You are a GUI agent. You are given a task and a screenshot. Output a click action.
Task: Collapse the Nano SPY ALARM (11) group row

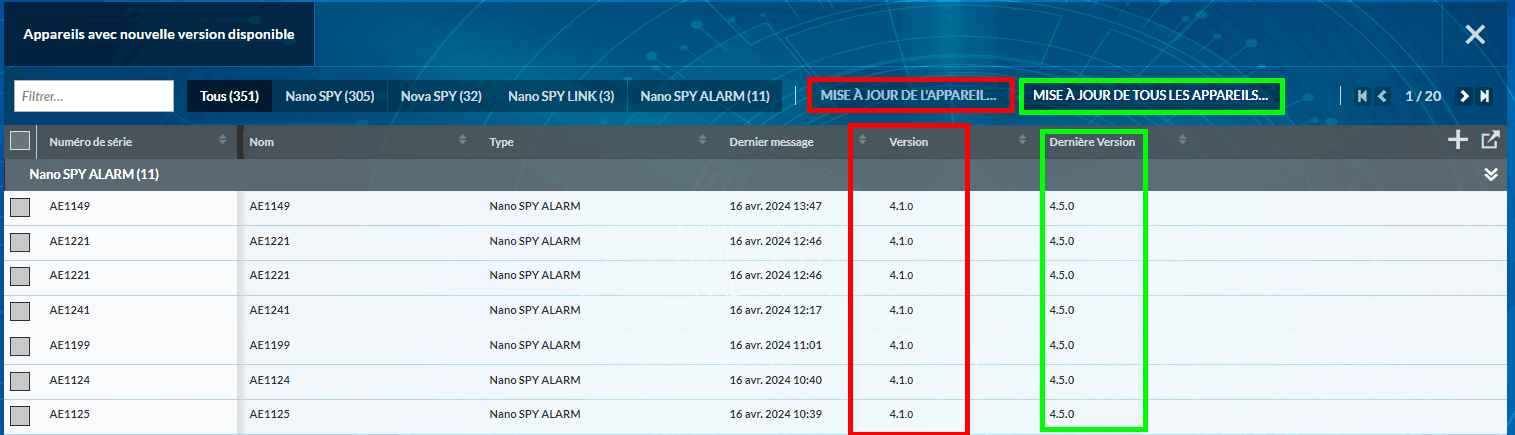(757, 175)
